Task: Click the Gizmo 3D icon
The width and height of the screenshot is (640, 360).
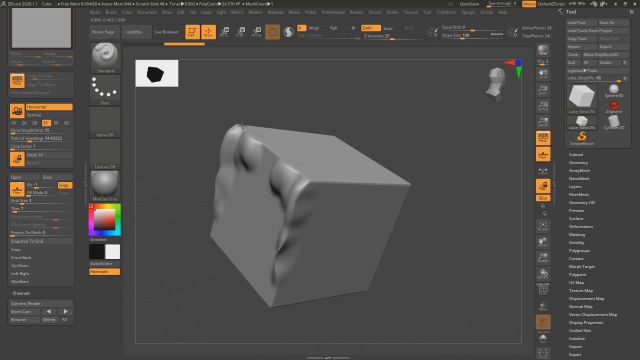Action: [273, 32]
